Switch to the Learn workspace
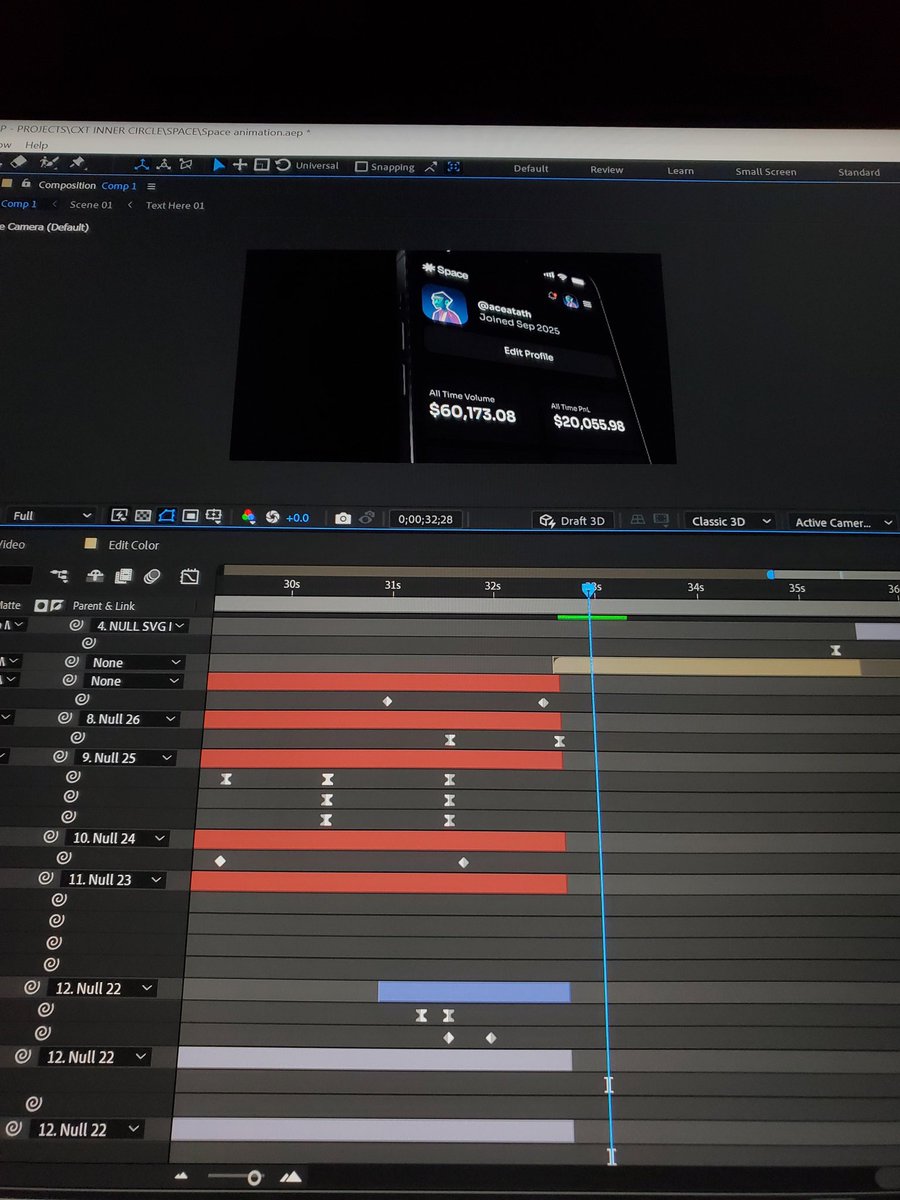Viewport: 900px width, 1200px height. [681, 171]
